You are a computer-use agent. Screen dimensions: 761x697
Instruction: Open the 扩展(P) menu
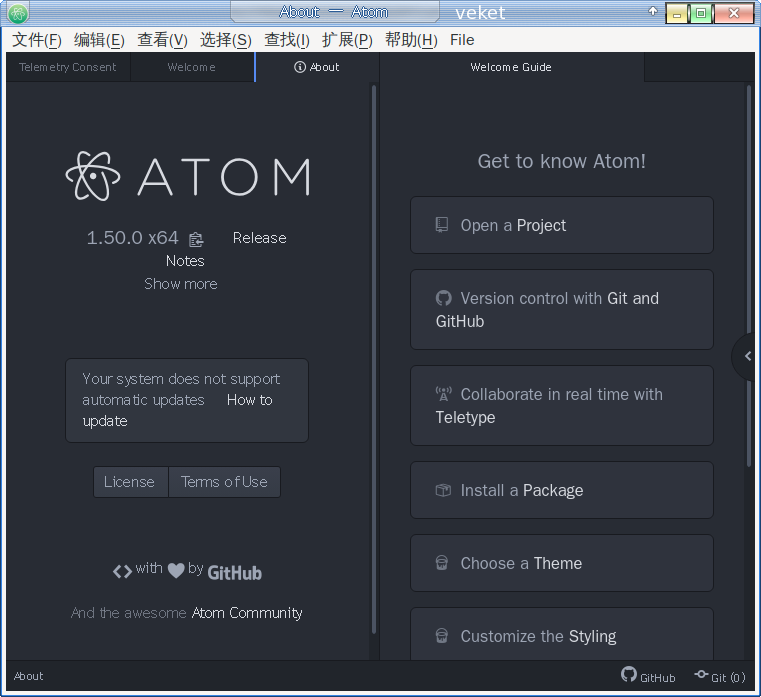[347, 40]
